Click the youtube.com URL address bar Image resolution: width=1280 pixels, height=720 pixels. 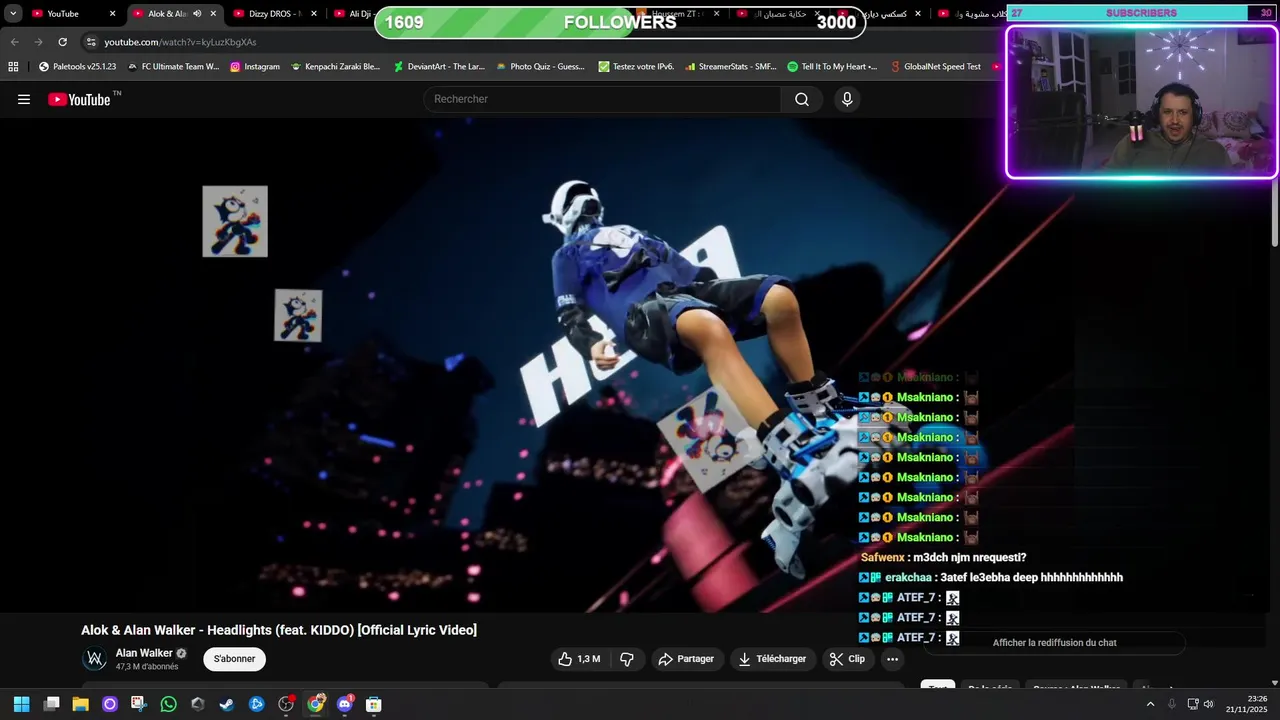click(x=180, y=42)
